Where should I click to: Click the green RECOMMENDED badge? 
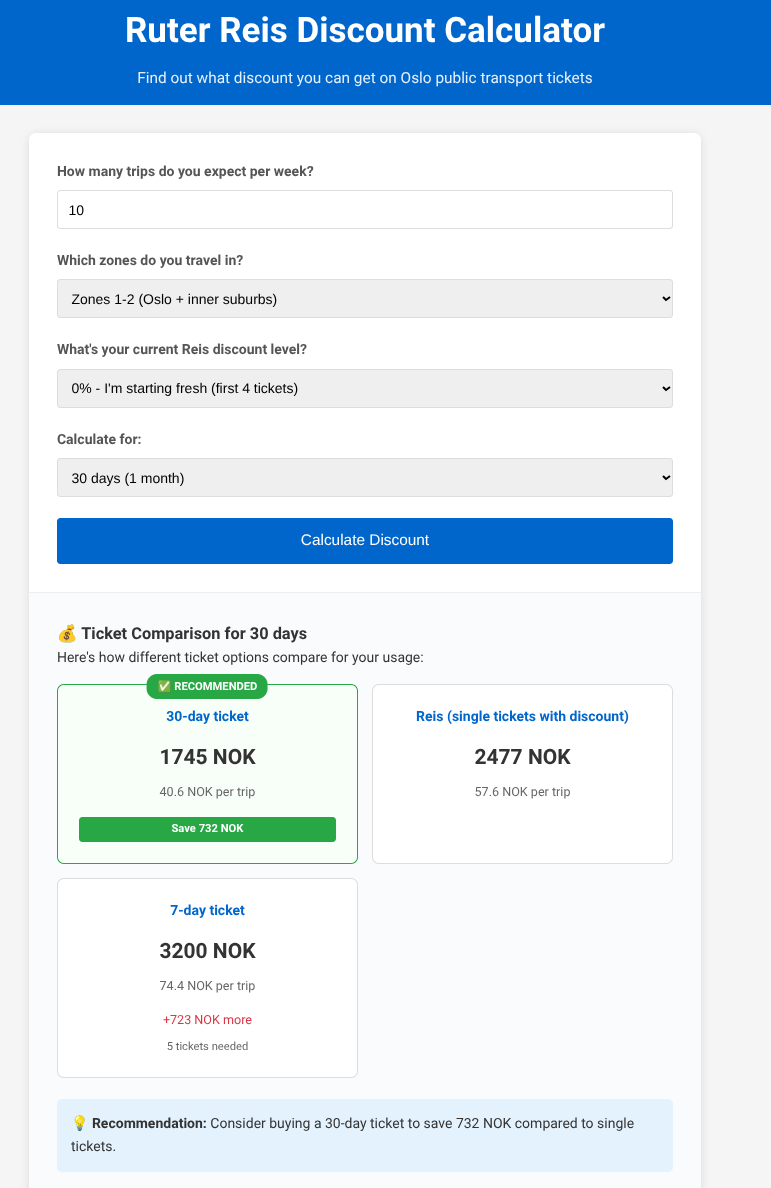(207, 686)
